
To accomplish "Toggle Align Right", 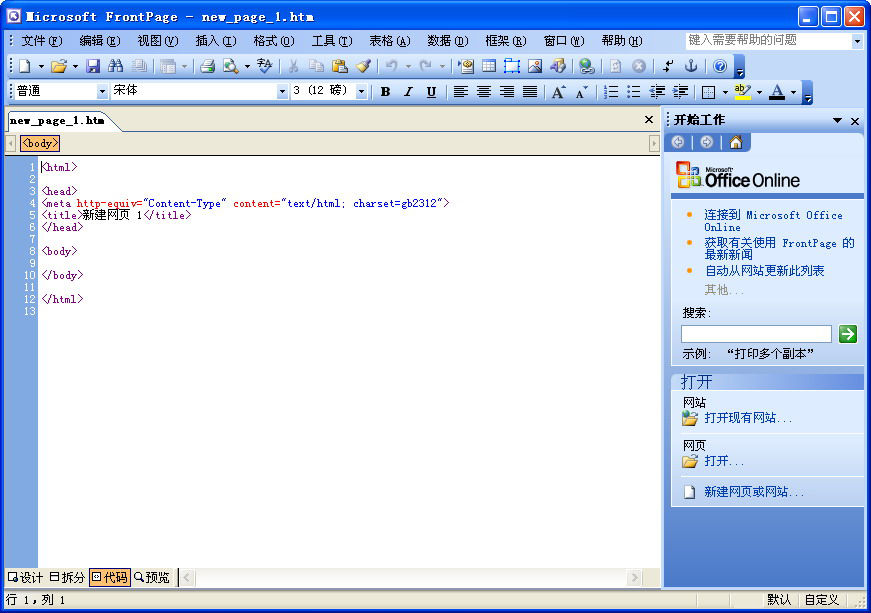I will click(x=507, y=92).
